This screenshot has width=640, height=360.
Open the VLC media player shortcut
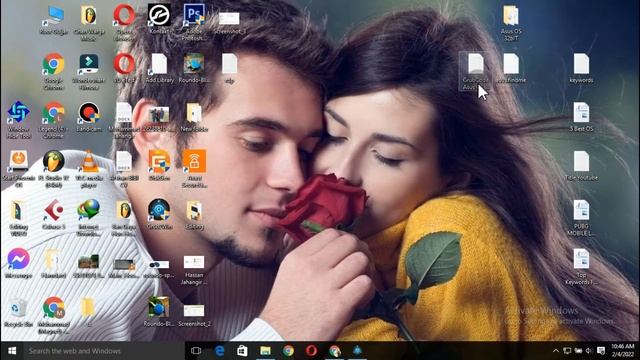[89, 169]
